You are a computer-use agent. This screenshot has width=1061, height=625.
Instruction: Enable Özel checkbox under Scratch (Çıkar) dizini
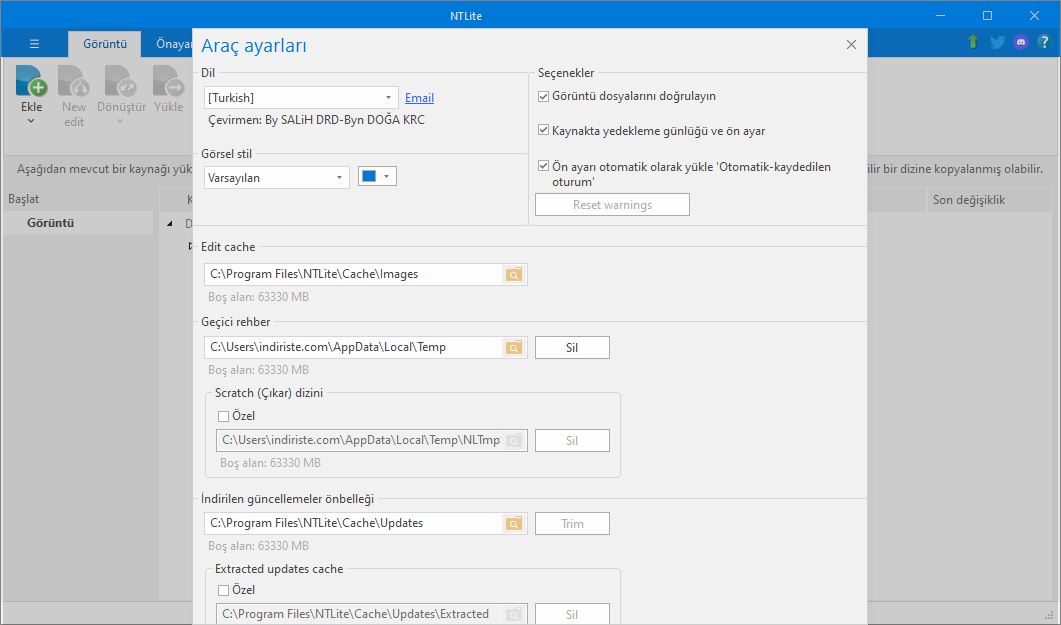(x=223, y=417)
